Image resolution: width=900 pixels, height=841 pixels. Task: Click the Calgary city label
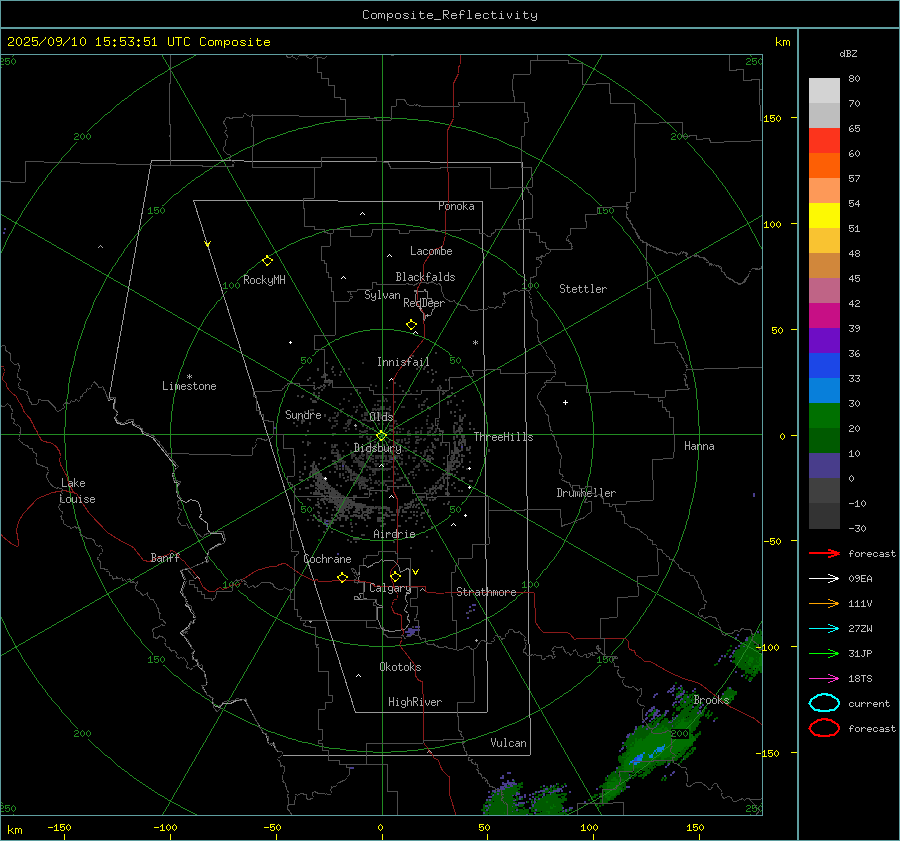(x=390, y=588)
